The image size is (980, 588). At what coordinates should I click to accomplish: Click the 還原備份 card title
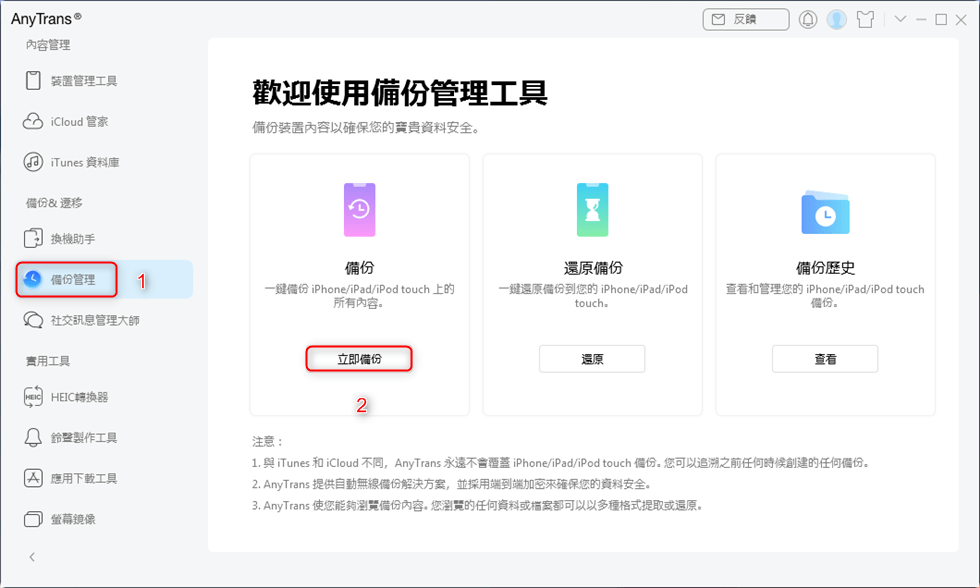tap(592, 267)
